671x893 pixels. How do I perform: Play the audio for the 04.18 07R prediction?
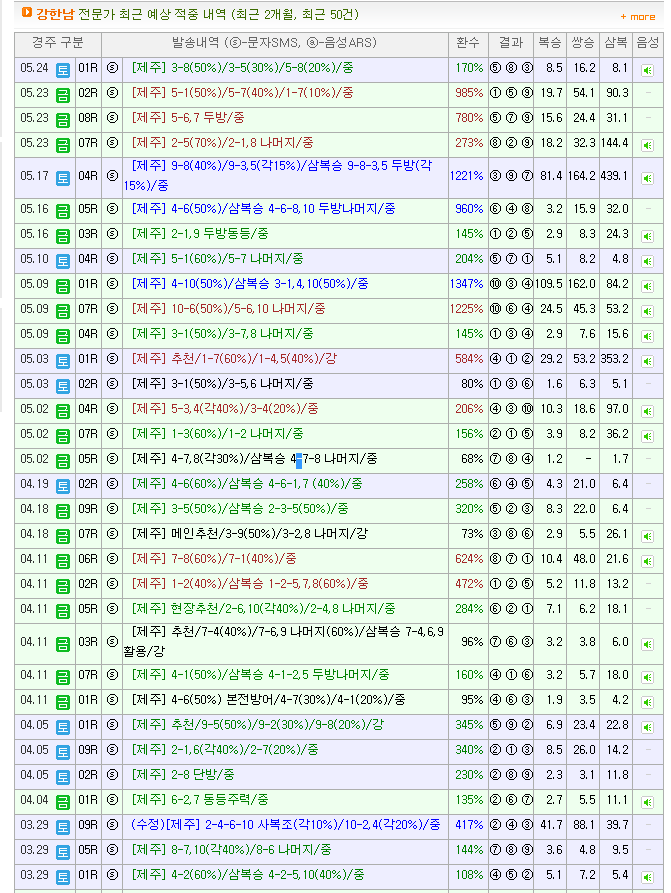tap(647, 535)
